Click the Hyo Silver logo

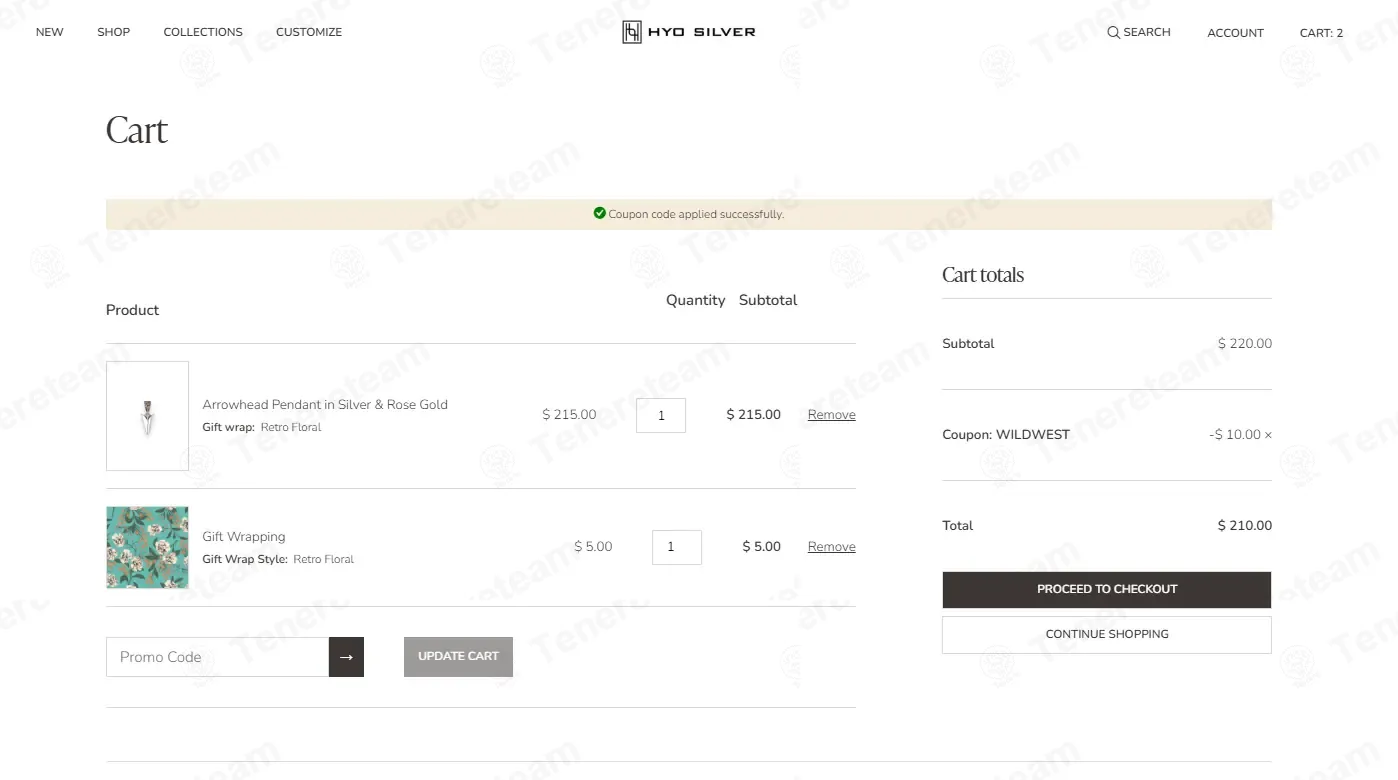[x=689, y=32]
